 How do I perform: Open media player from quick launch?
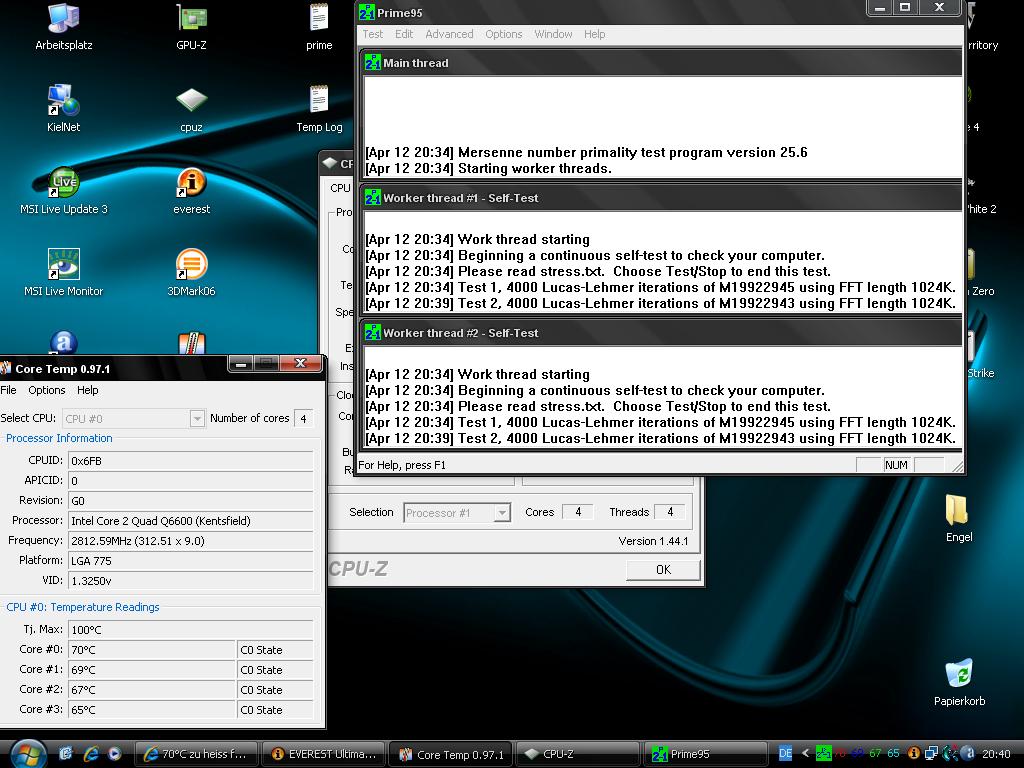[114, 754]
